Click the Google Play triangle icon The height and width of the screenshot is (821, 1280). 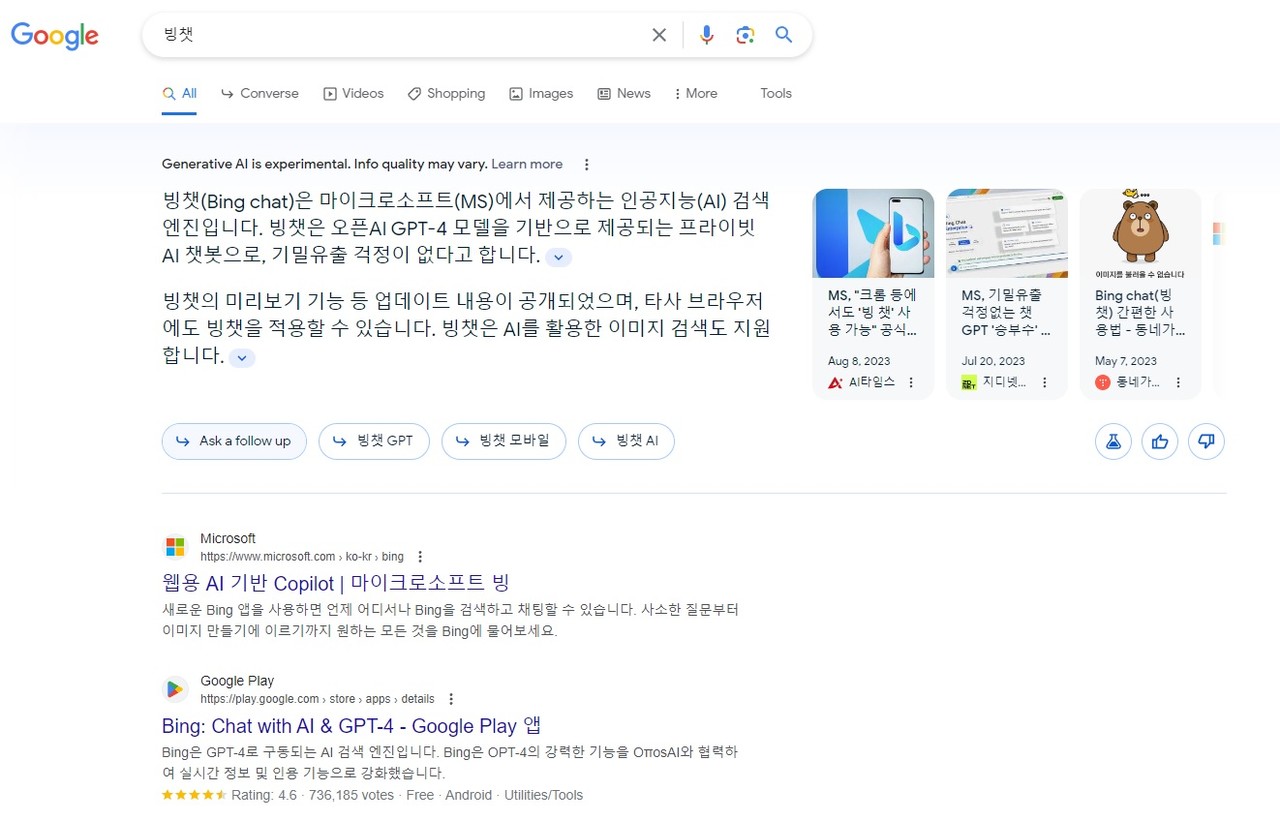(175, 689)
